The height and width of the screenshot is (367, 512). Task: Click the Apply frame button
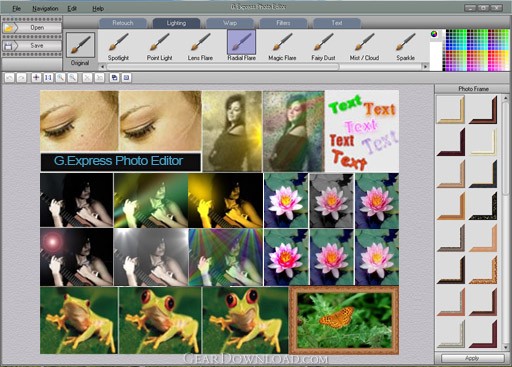click(472, 358)
